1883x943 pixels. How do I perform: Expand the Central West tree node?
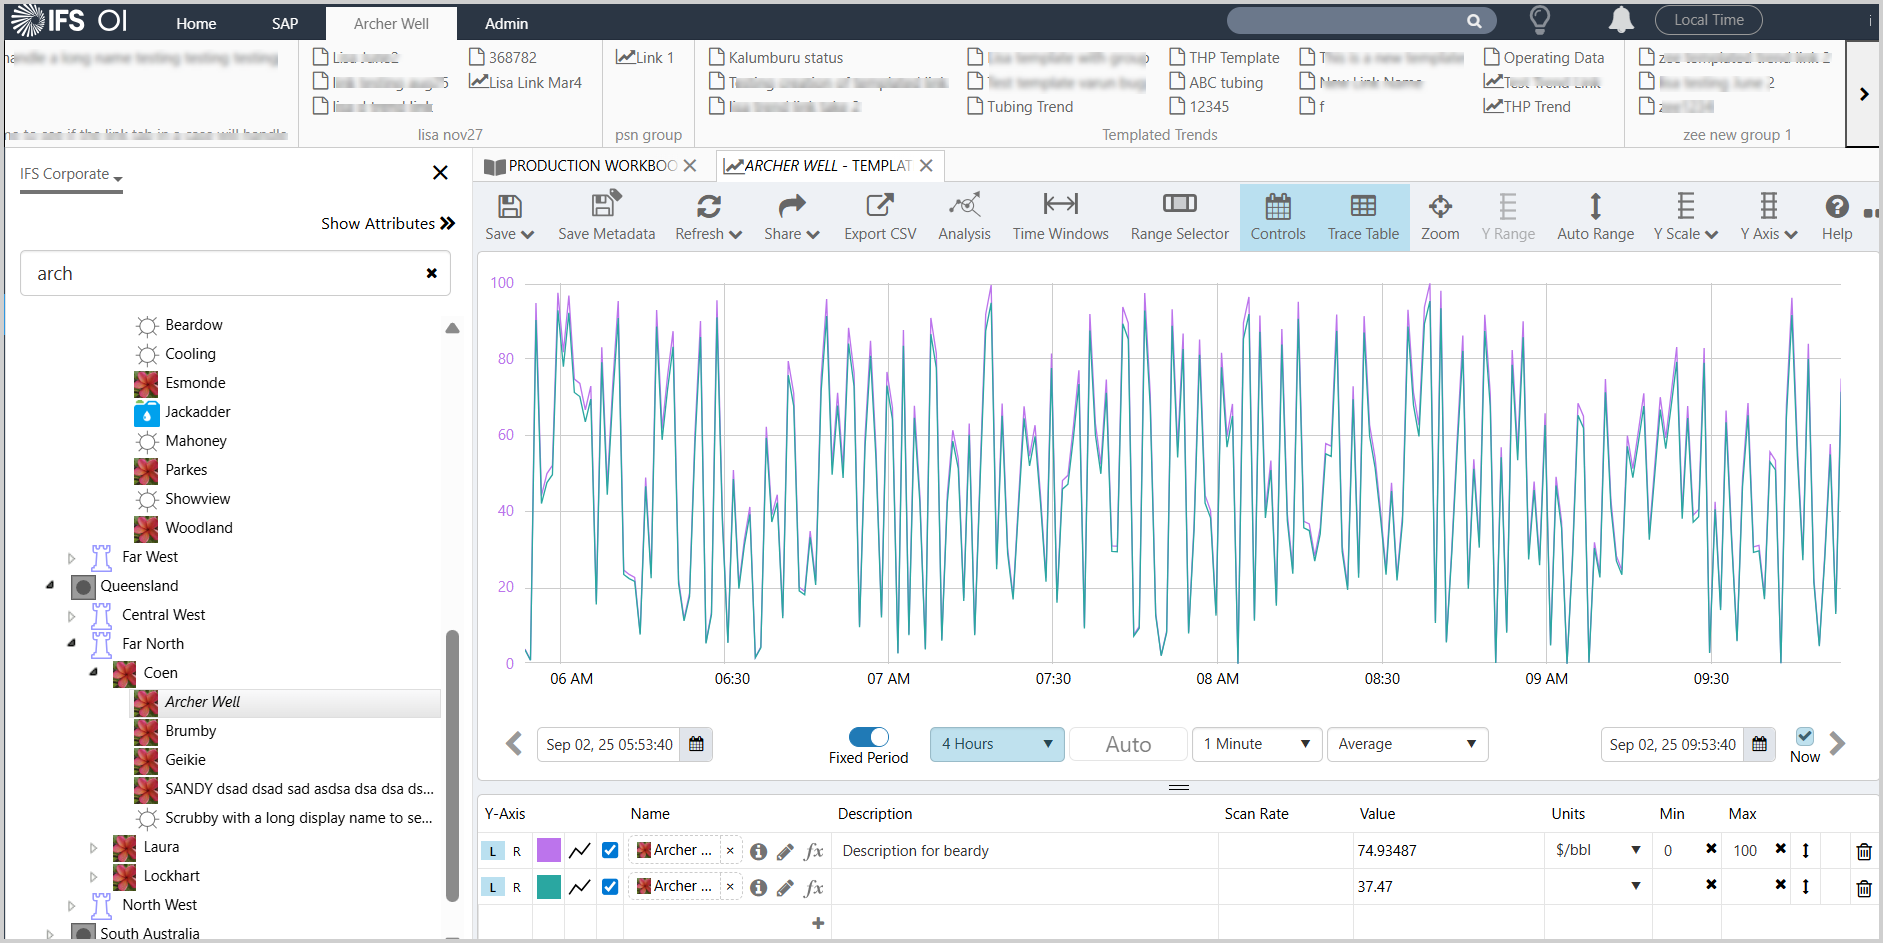pyautogui.click(x=71, y=616)
